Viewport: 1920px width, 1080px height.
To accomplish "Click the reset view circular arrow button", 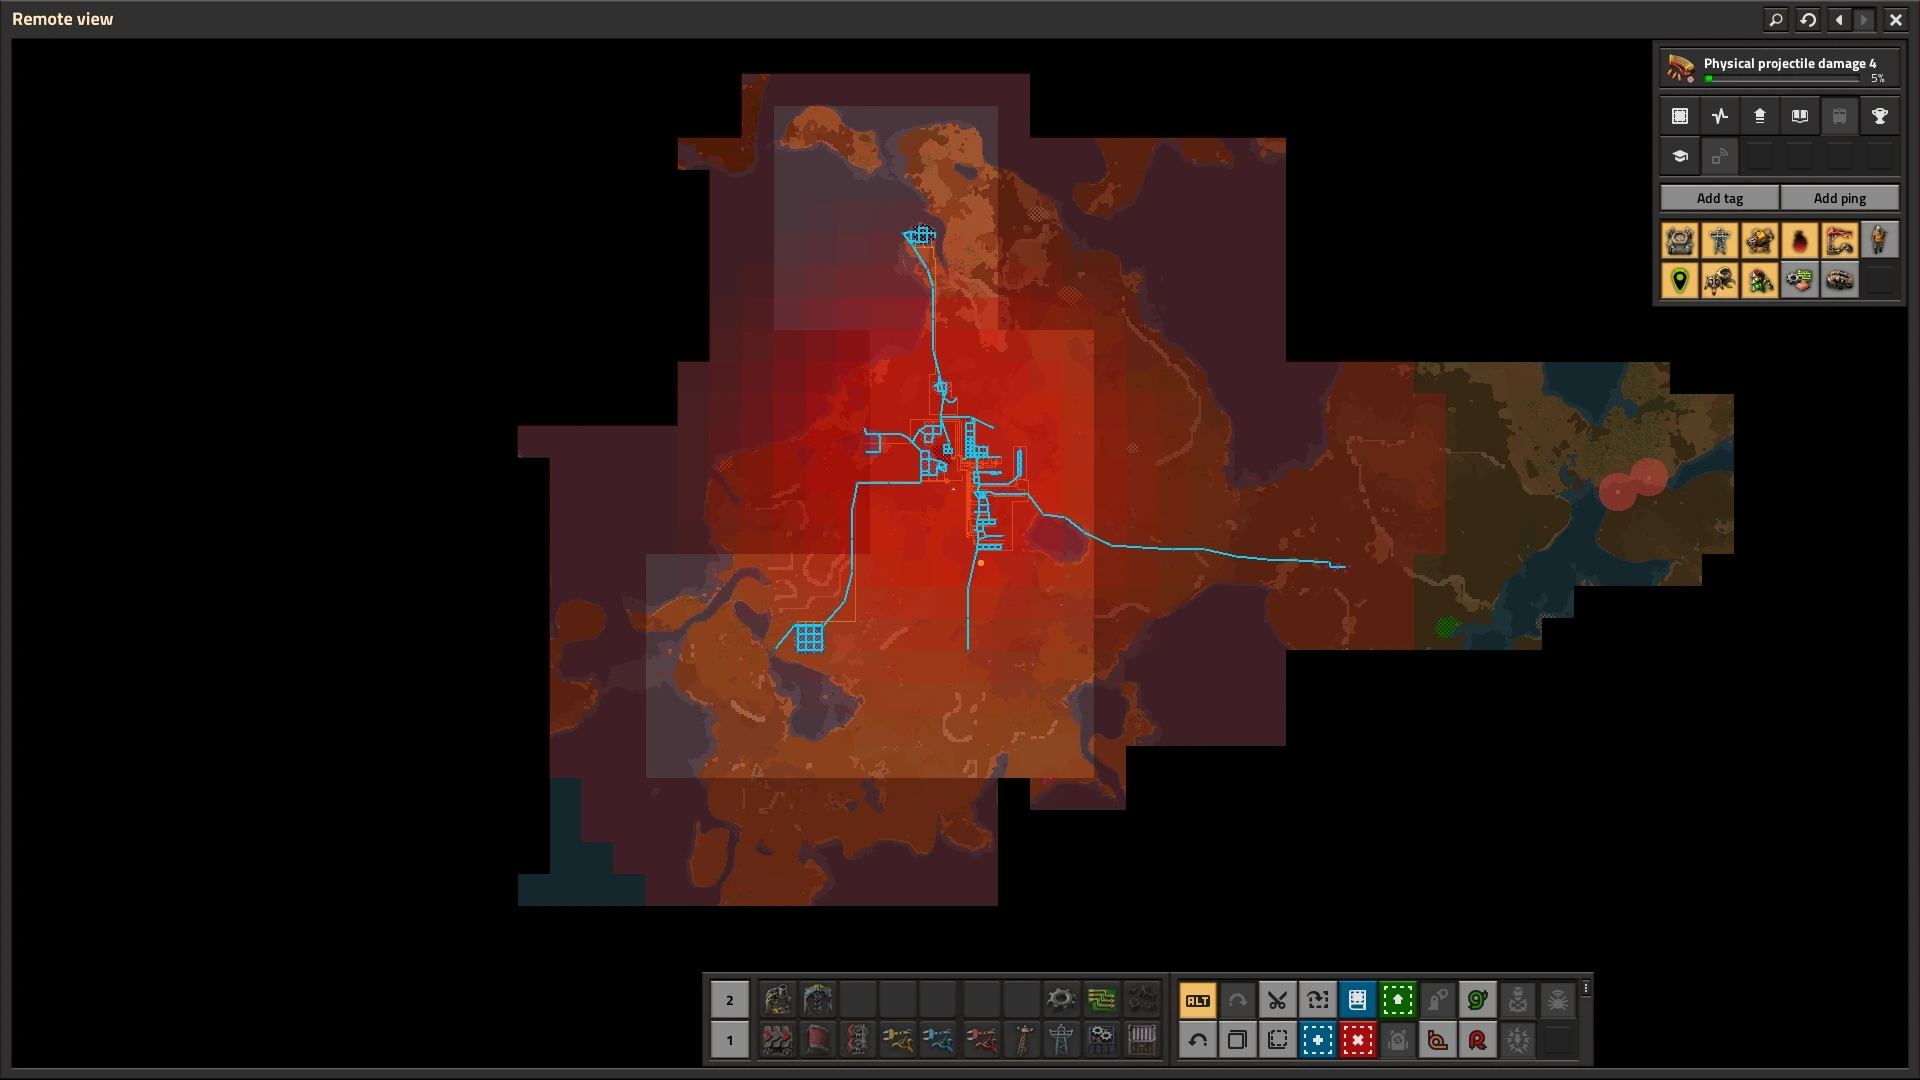I will (1808, 19).
